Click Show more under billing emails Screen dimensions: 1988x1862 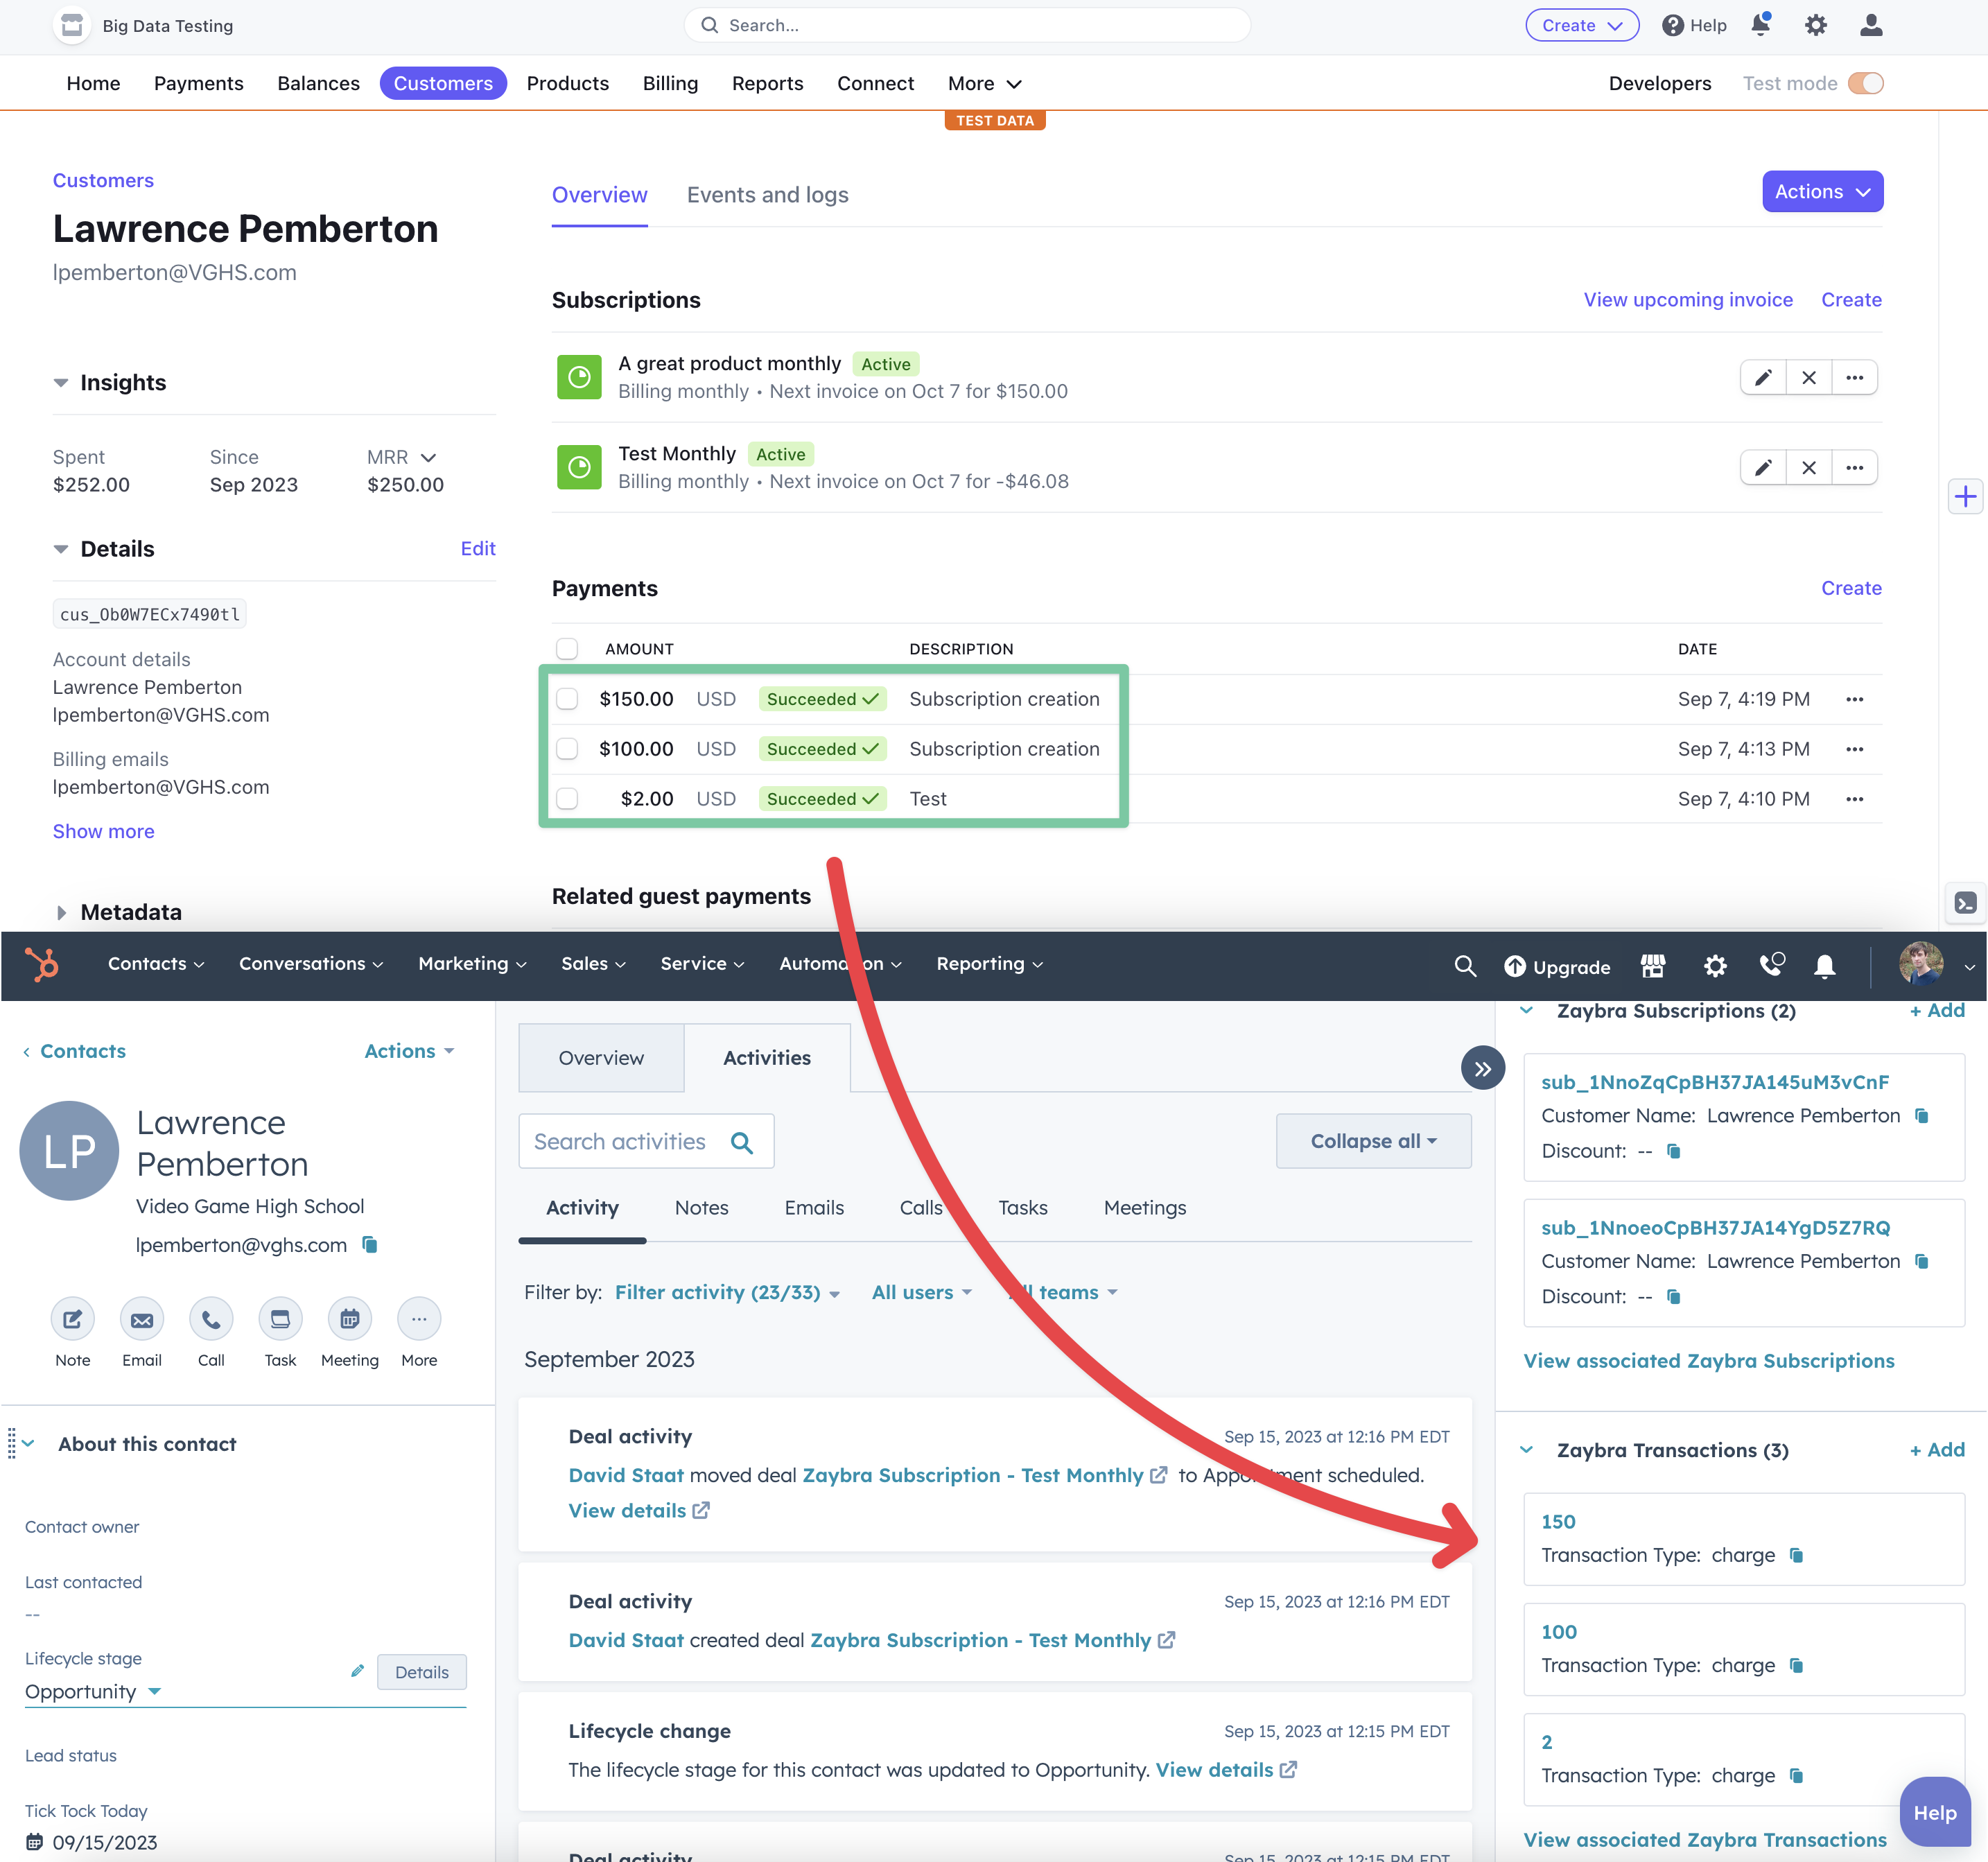point(103,831)
